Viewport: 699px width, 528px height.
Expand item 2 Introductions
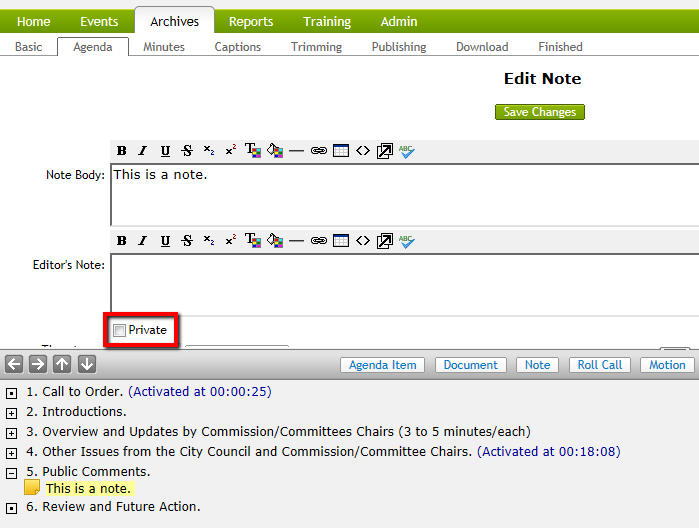click(12, 413)
